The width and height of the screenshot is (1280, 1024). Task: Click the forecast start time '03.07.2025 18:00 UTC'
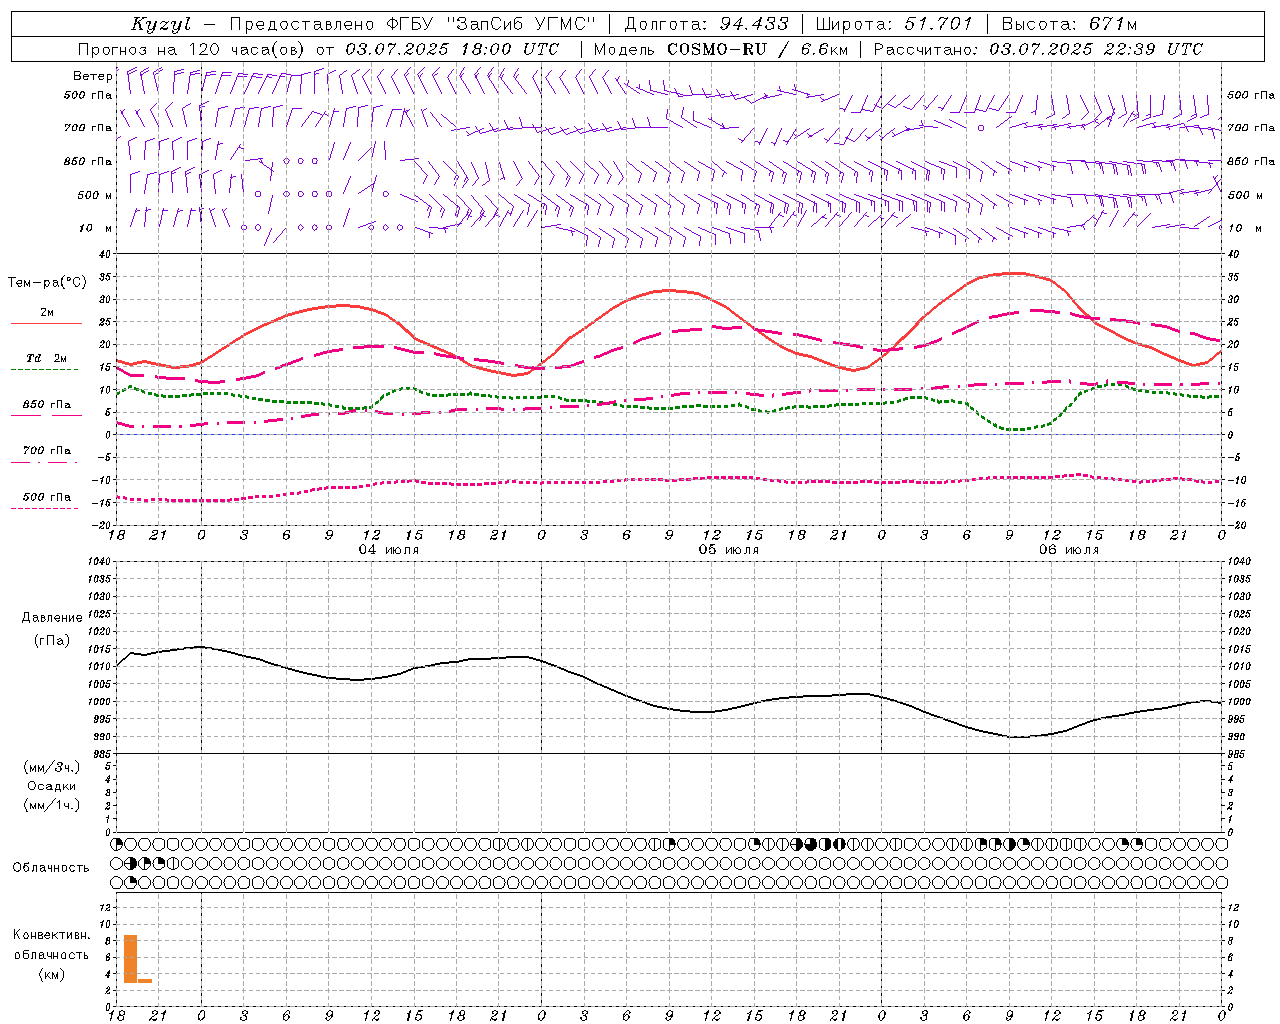point(451,49)
